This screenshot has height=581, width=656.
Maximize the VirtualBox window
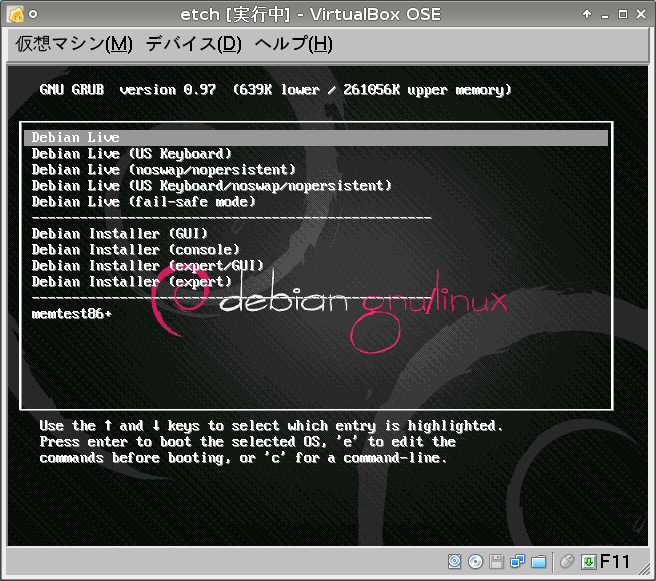coord(623,14)
